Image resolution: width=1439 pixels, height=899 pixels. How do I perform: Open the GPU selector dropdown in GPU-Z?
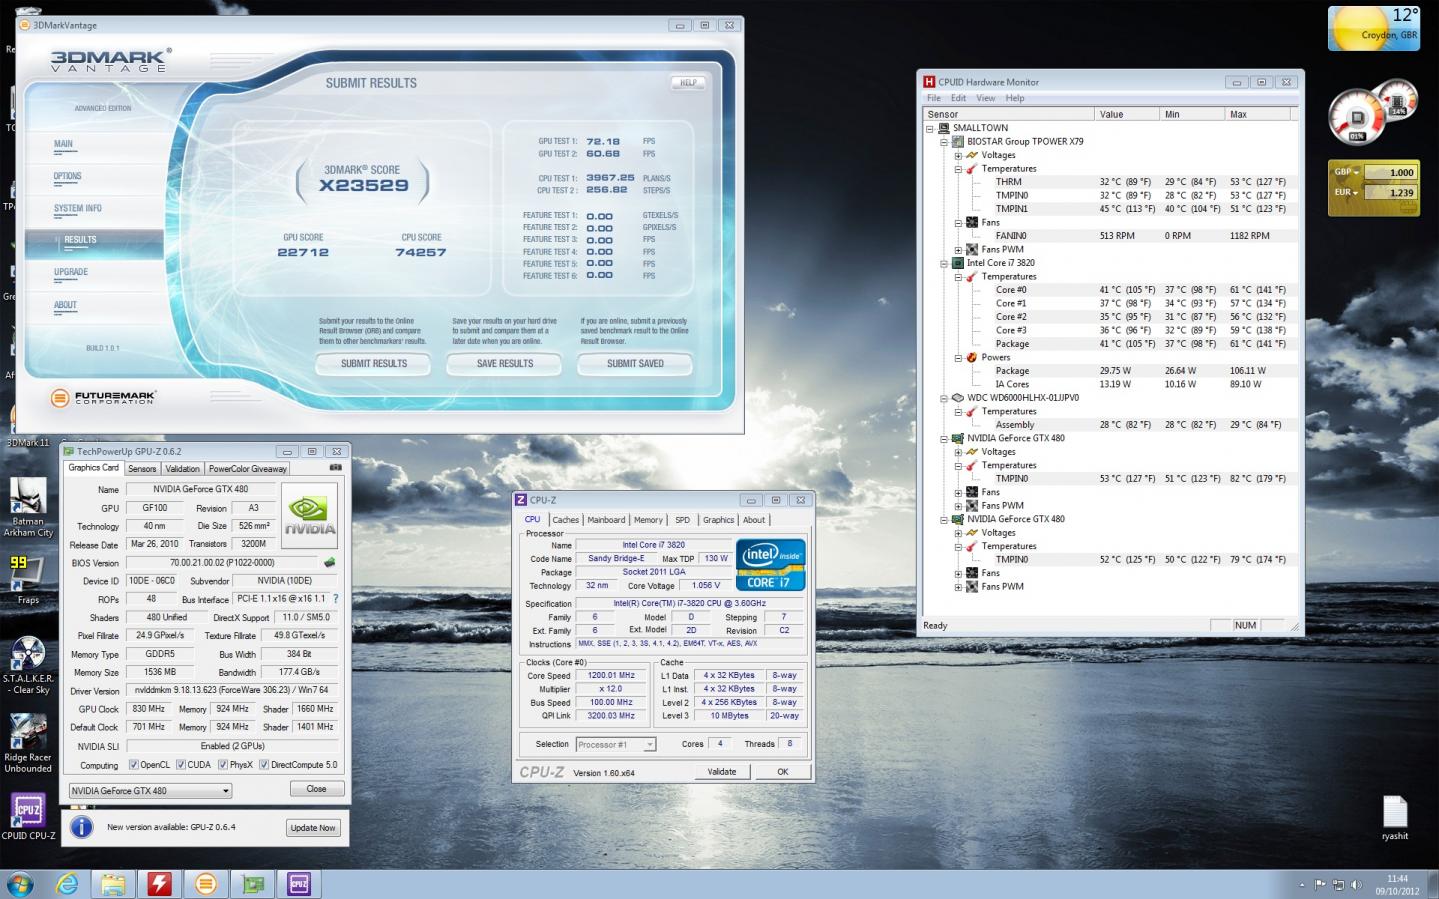click(150, 790)
